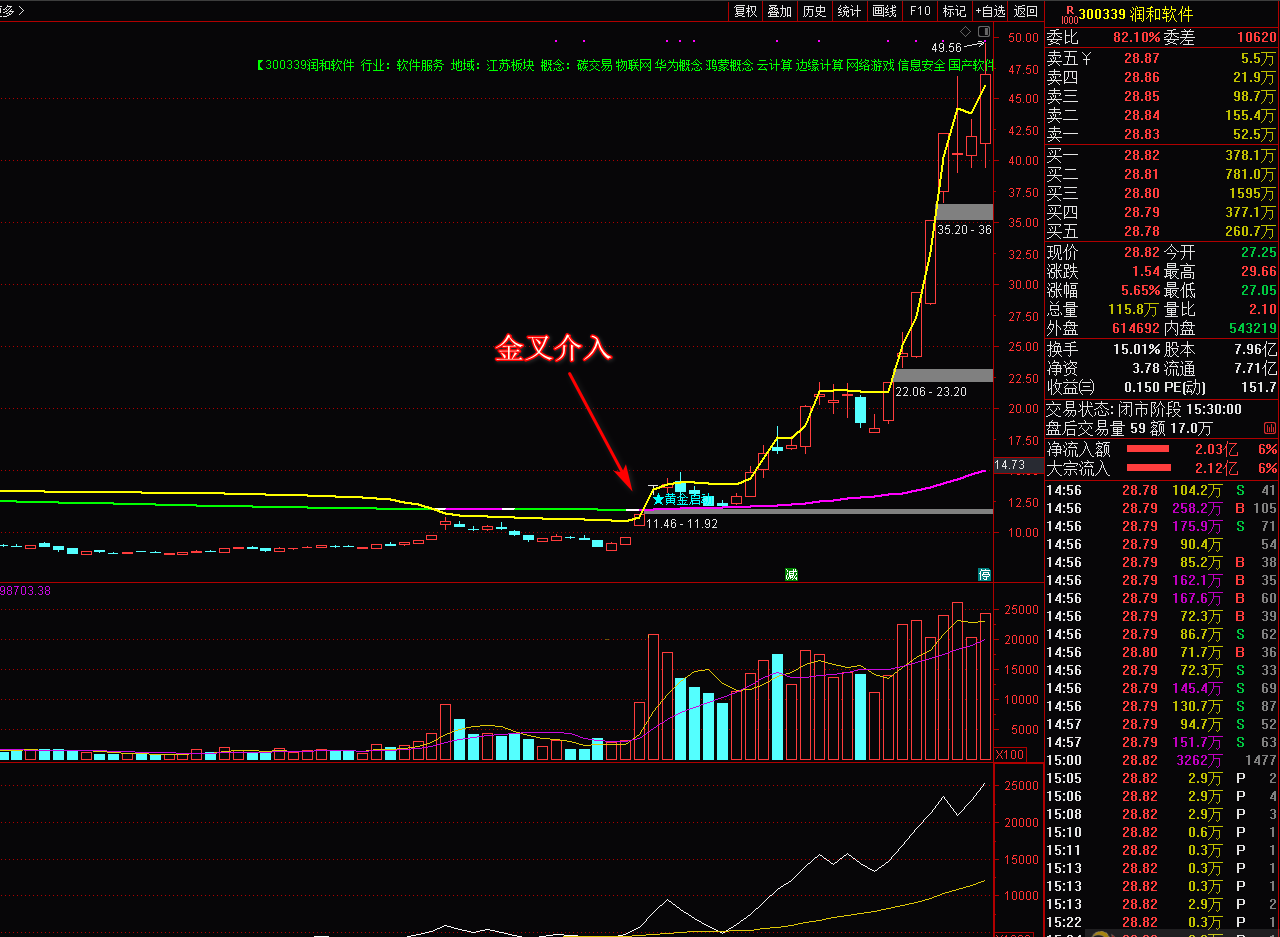Expand the 多 > menu at top left
This screenshot has width=1280, height=937.
click(x=13, y=11)
